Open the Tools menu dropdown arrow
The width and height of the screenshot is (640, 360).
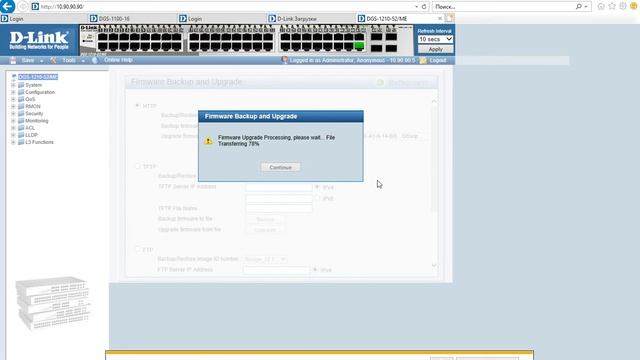click(x=83, y=61)
